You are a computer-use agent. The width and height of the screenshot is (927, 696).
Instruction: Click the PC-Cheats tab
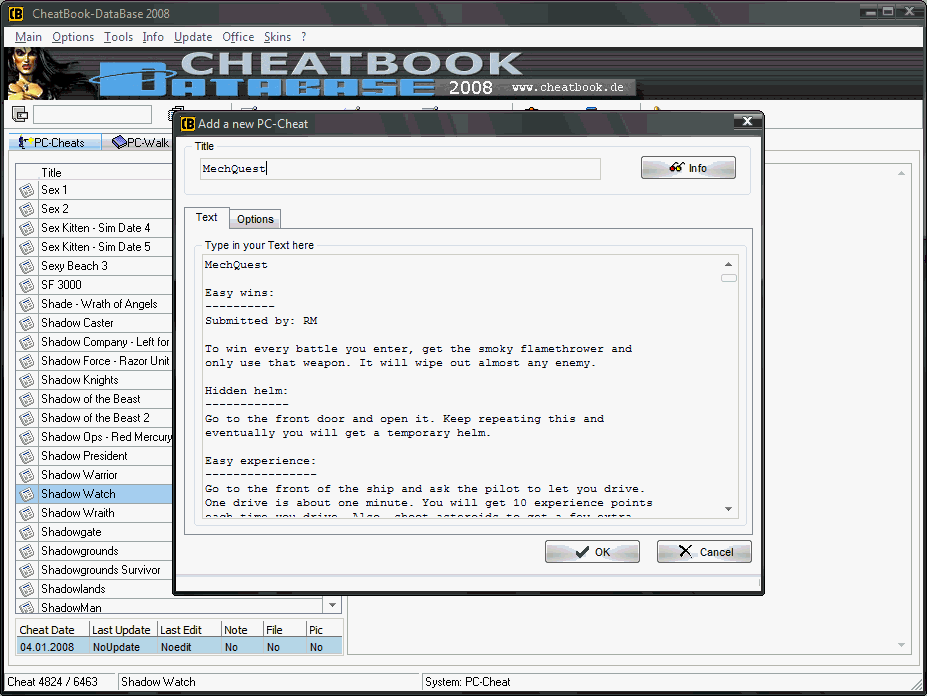tap(55, 143)
